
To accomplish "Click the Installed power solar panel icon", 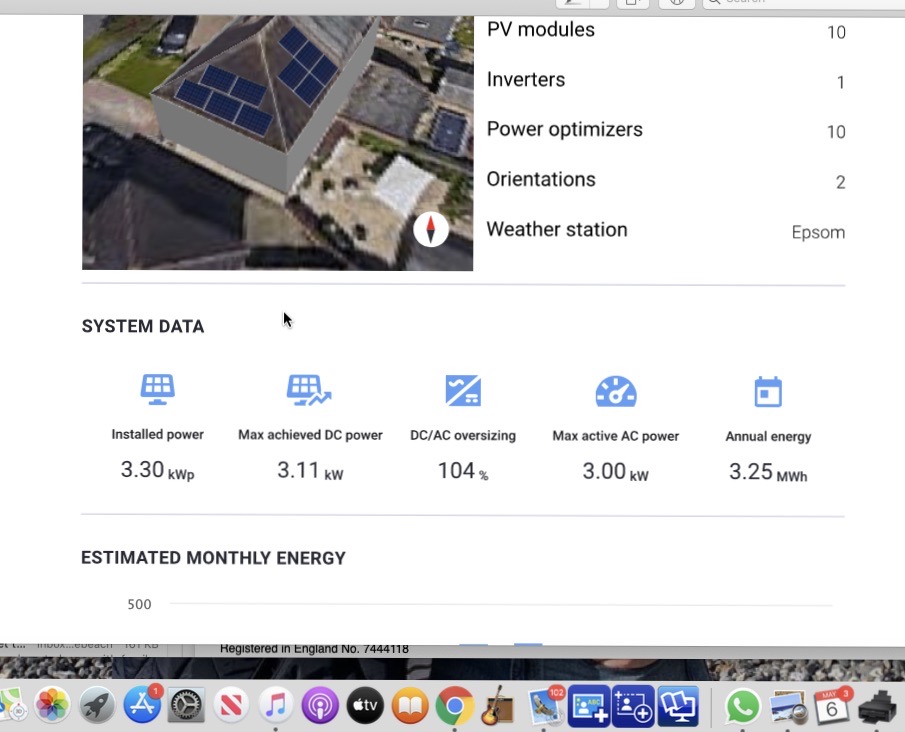I will tap(158, 389).
